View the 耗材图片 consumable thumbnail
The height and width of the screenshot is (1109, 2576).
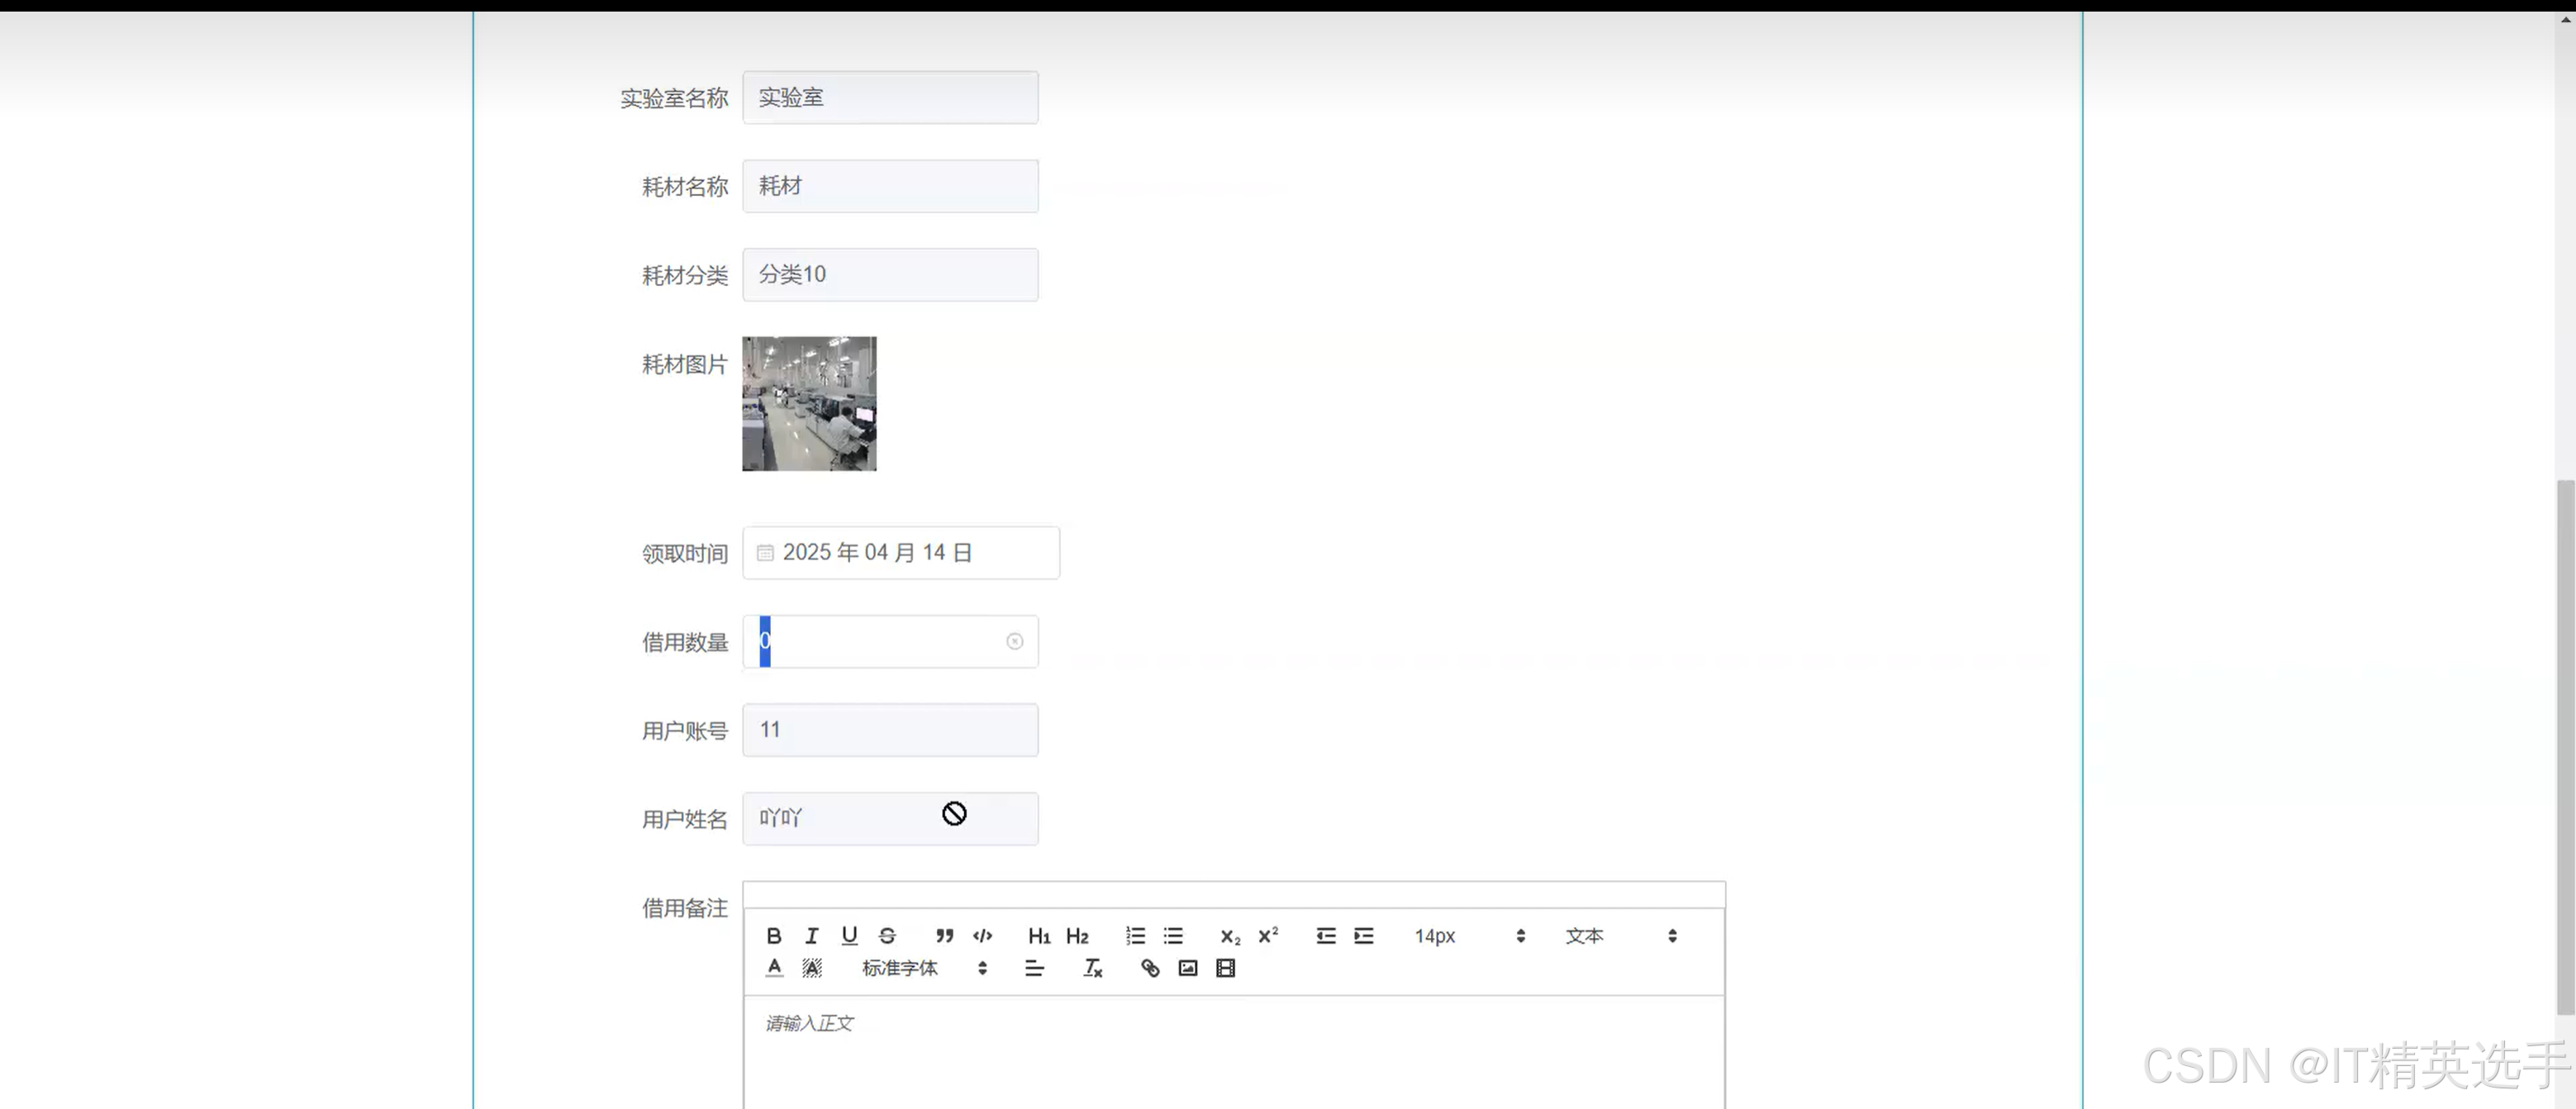pyautogui.click(x=809, y=404)
